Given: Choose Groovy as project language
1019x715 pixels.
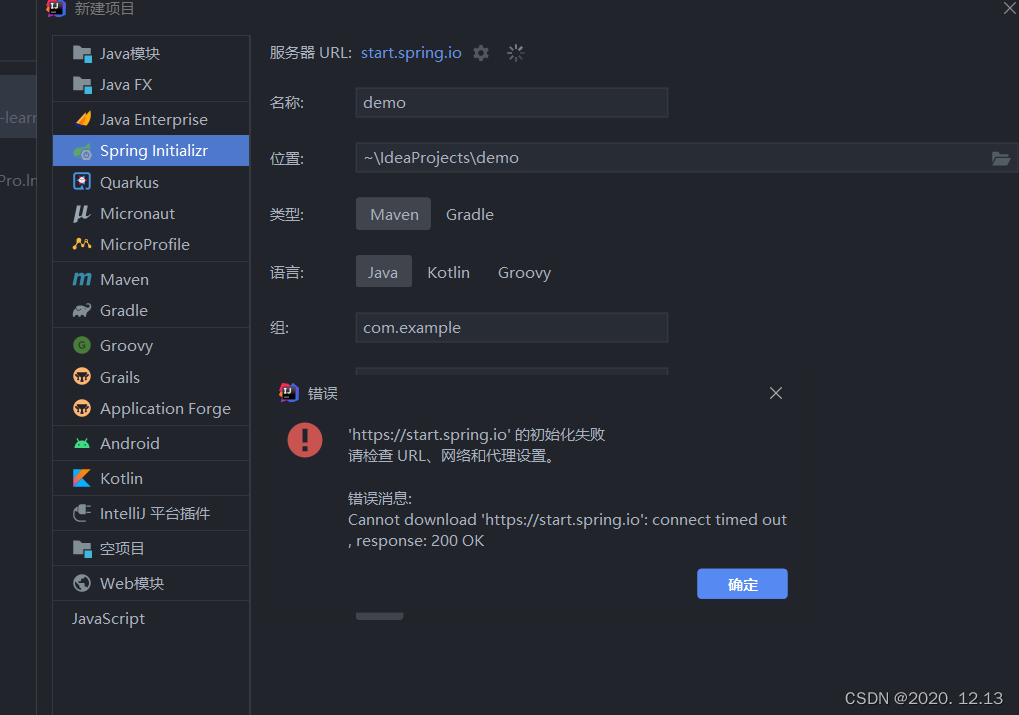Looking at the screenshot, I should pyautogui.click(x=524, y=272).
